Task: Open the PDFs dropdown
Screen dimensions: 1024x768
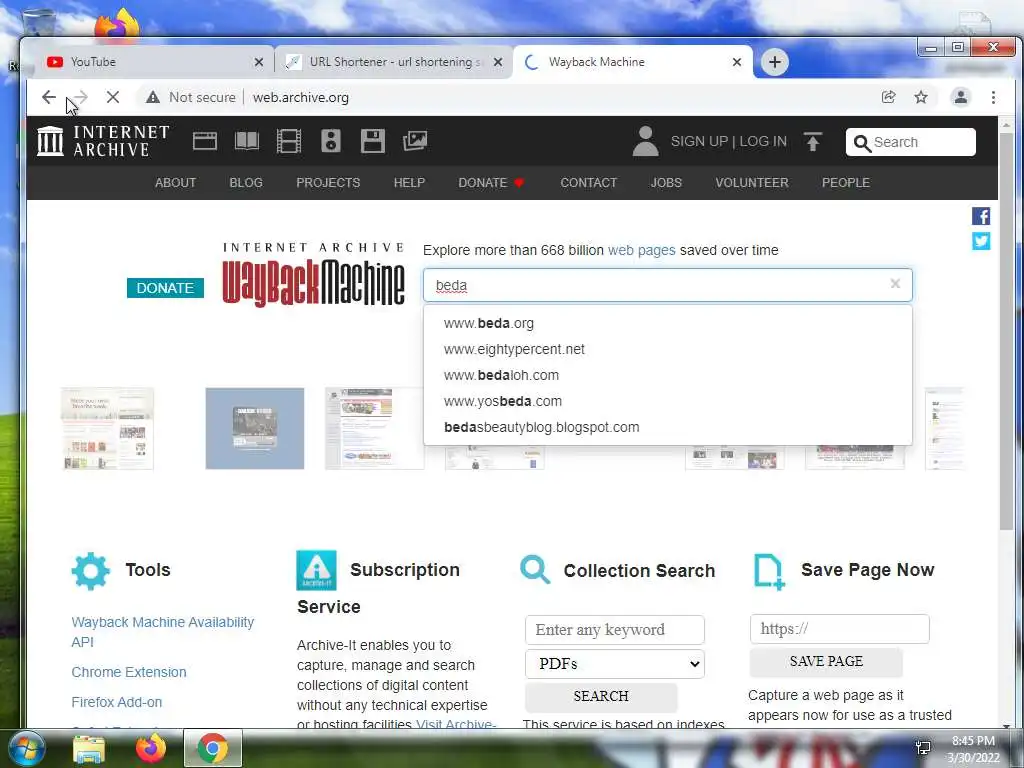Action: tap(615, 664)
